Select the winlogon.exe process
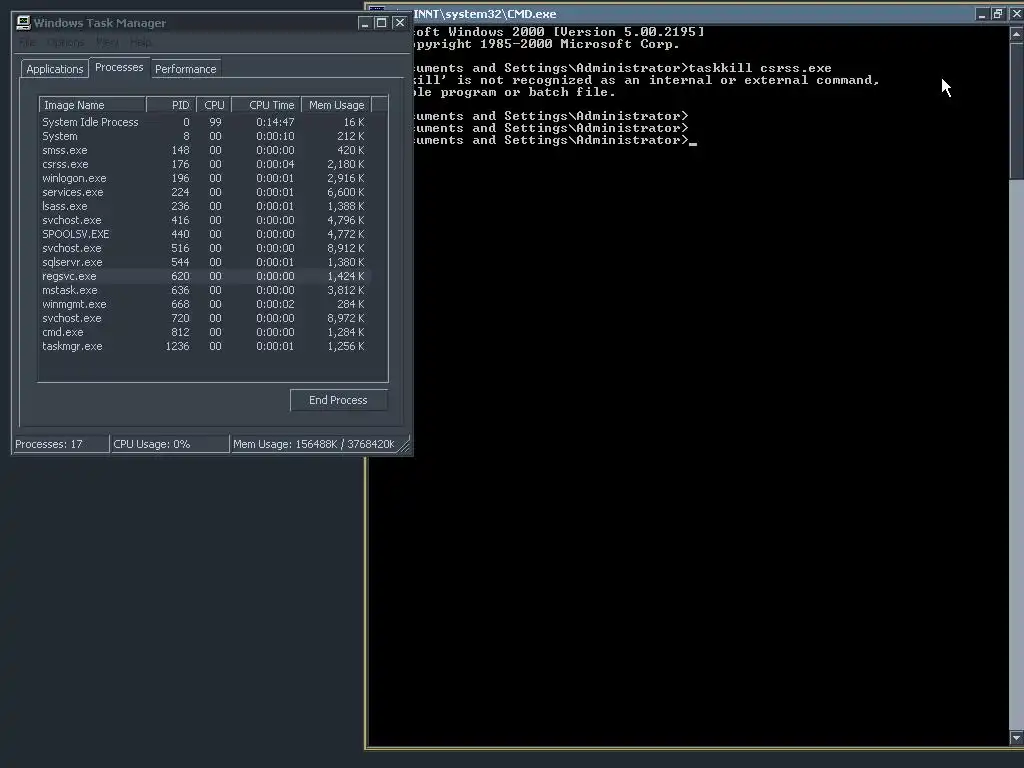The width and height of the screenshot is (1024, 768). (205, 178)
